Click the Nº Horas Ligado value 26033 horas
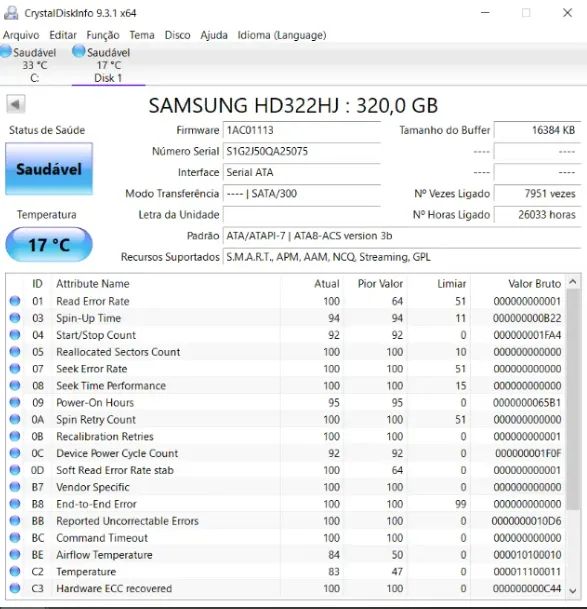 click(538, 215)
